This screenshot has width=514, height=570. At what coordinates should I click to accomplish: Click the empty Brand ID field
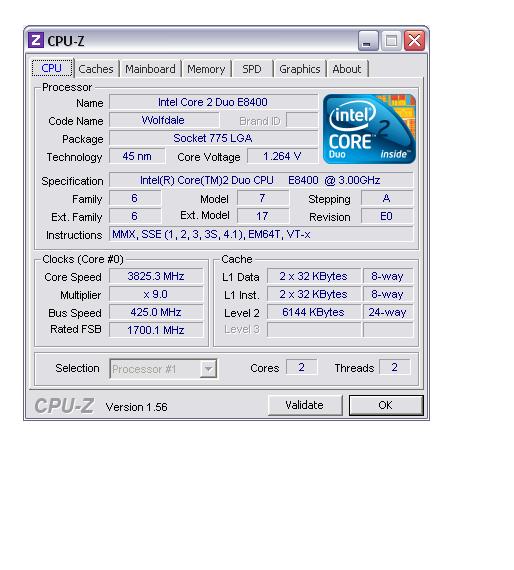302,120
